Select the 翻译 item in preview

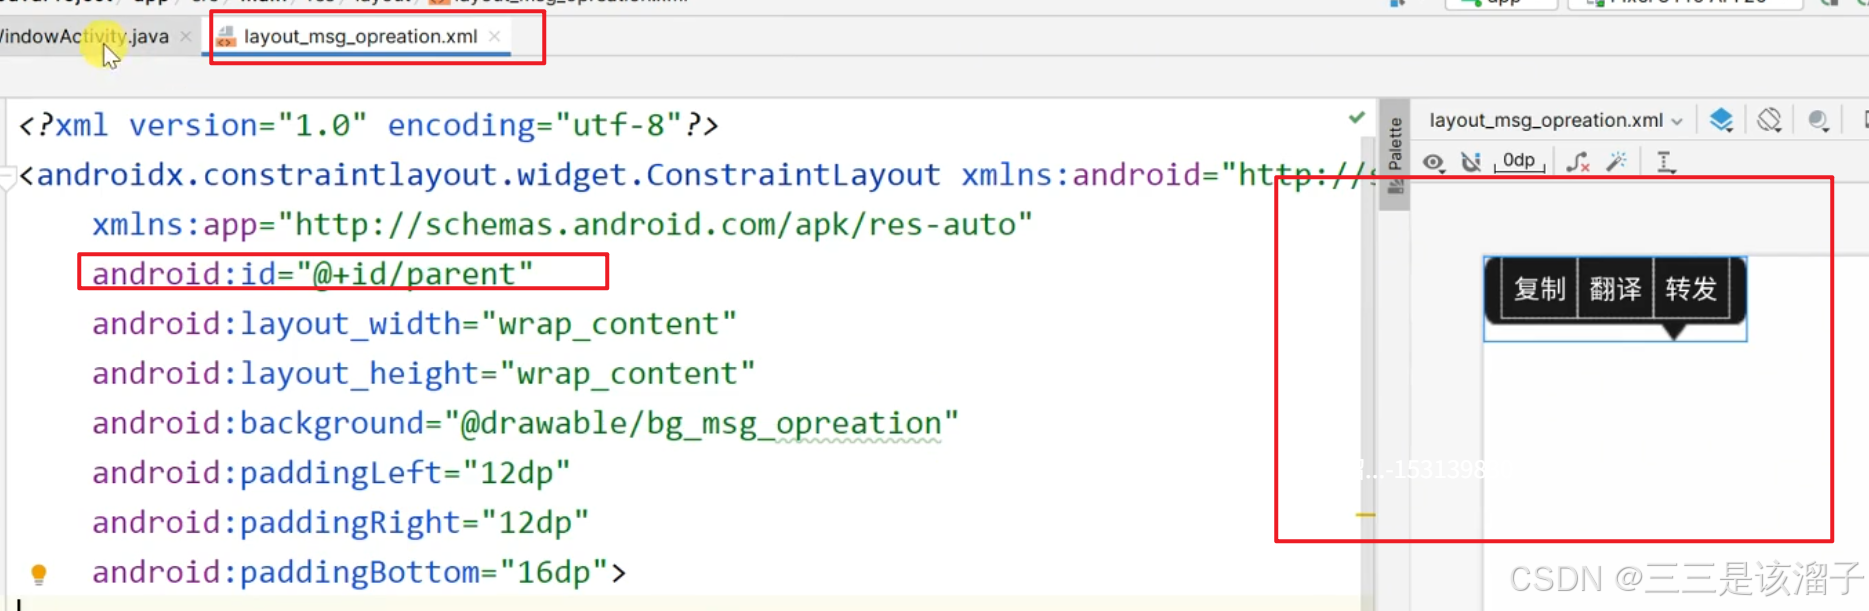click(1616, 289)
